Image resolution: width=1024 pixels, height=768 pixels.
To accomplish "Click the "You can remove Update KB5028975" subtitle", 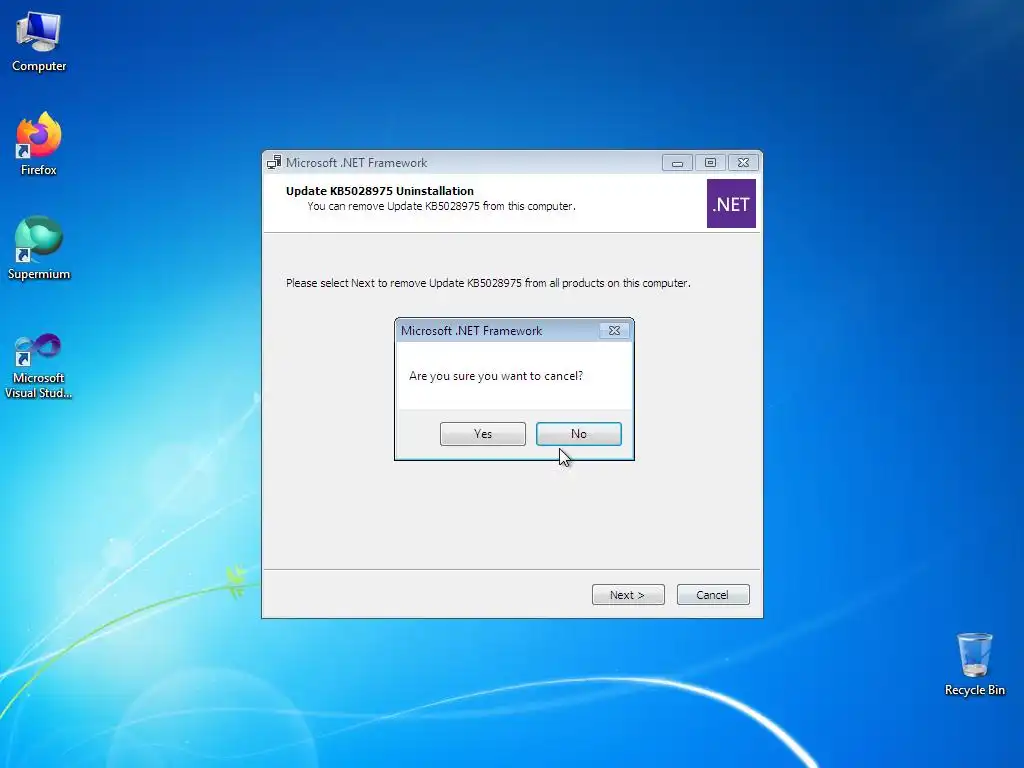I will 441,206.
